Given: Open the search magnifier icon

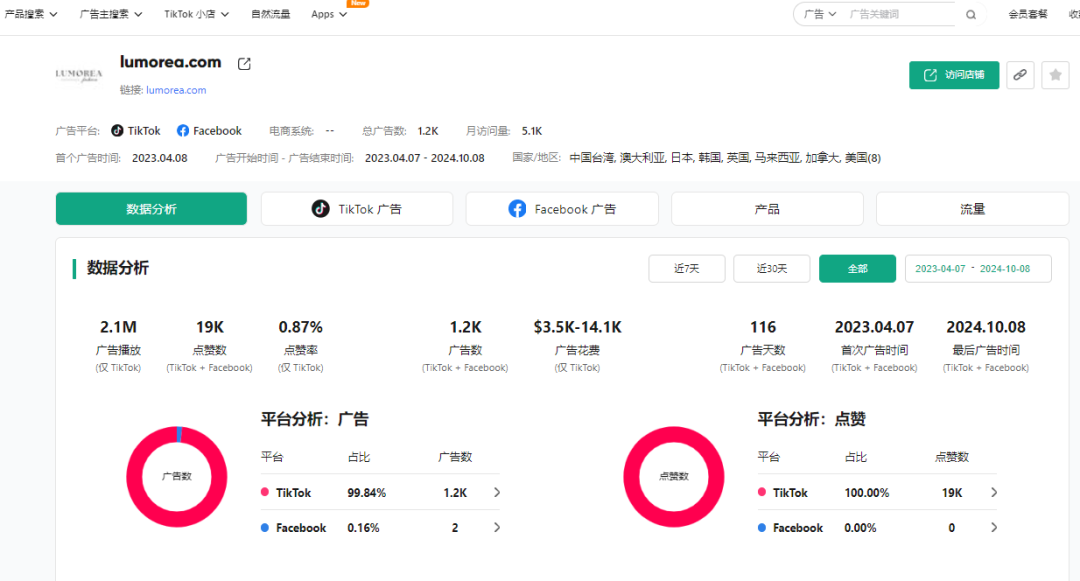Looking at the screenshot, I should pos(969,15).
